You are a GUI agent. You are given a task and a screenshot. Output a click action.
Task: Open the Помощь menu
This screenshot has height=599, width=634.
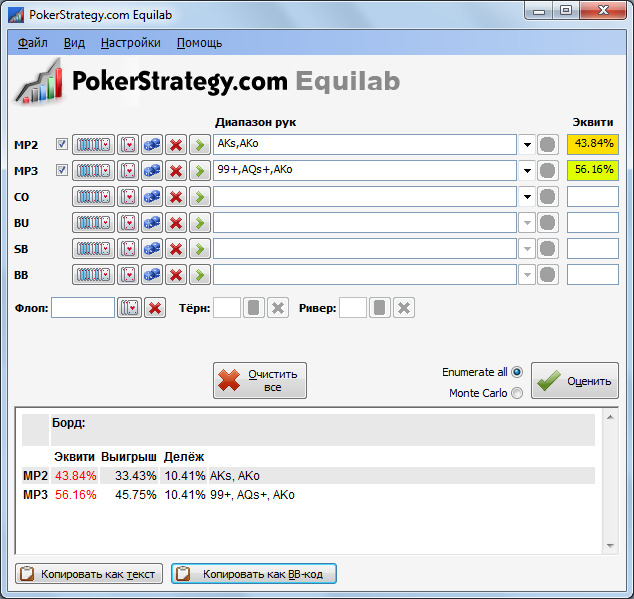pyautogui.click(x=199, y=42)
